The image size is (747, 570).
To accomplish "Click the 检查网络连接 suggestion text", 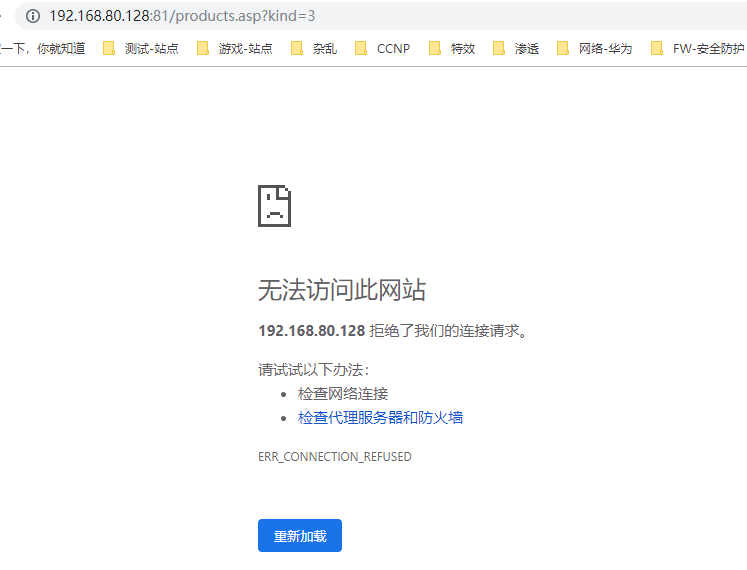I will pos(343,394).
